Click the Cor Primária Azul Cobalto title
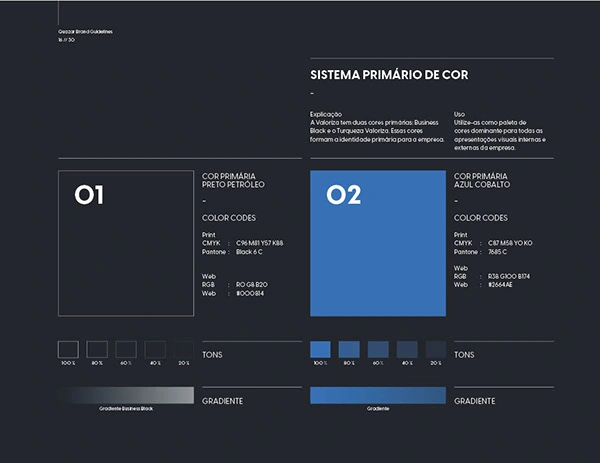Viewport: 600px width, 463px height. [482, 180]
